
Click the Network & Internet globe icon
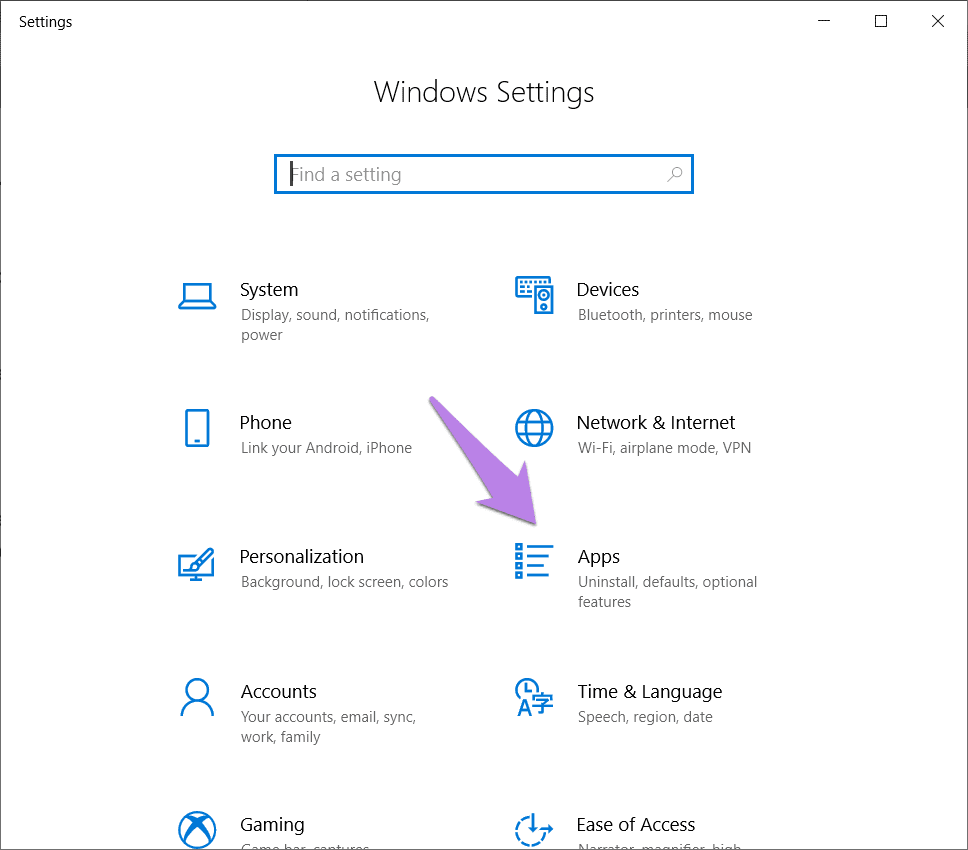[x=534, y=428]
